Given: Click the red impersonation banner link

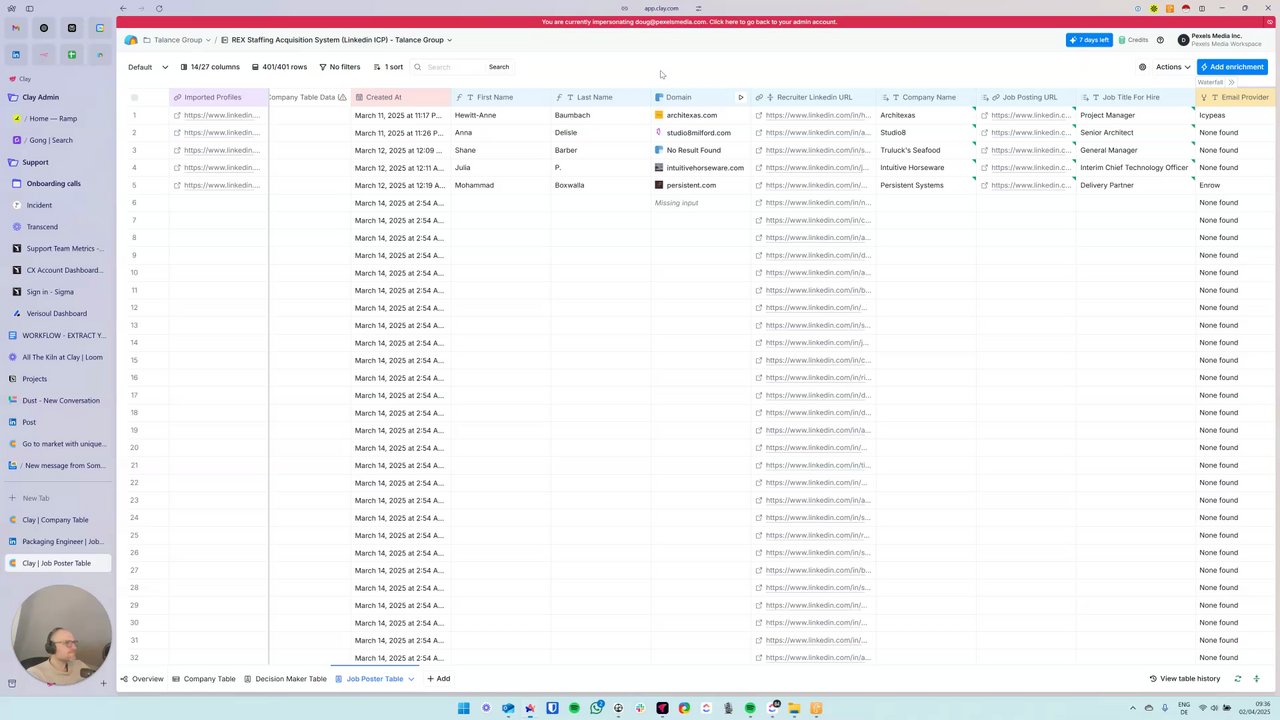Looking at the screenshot, I should (689, 21).
